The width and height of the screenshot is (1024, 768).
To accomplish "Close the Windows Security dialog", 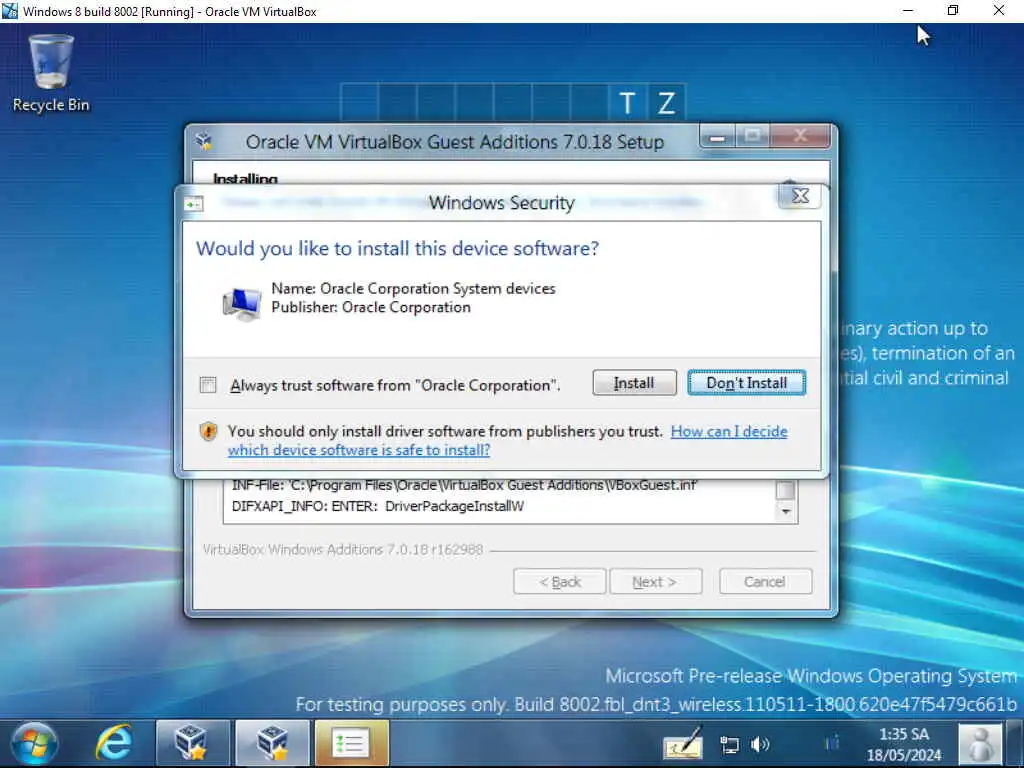I will (x=800, y=196).
